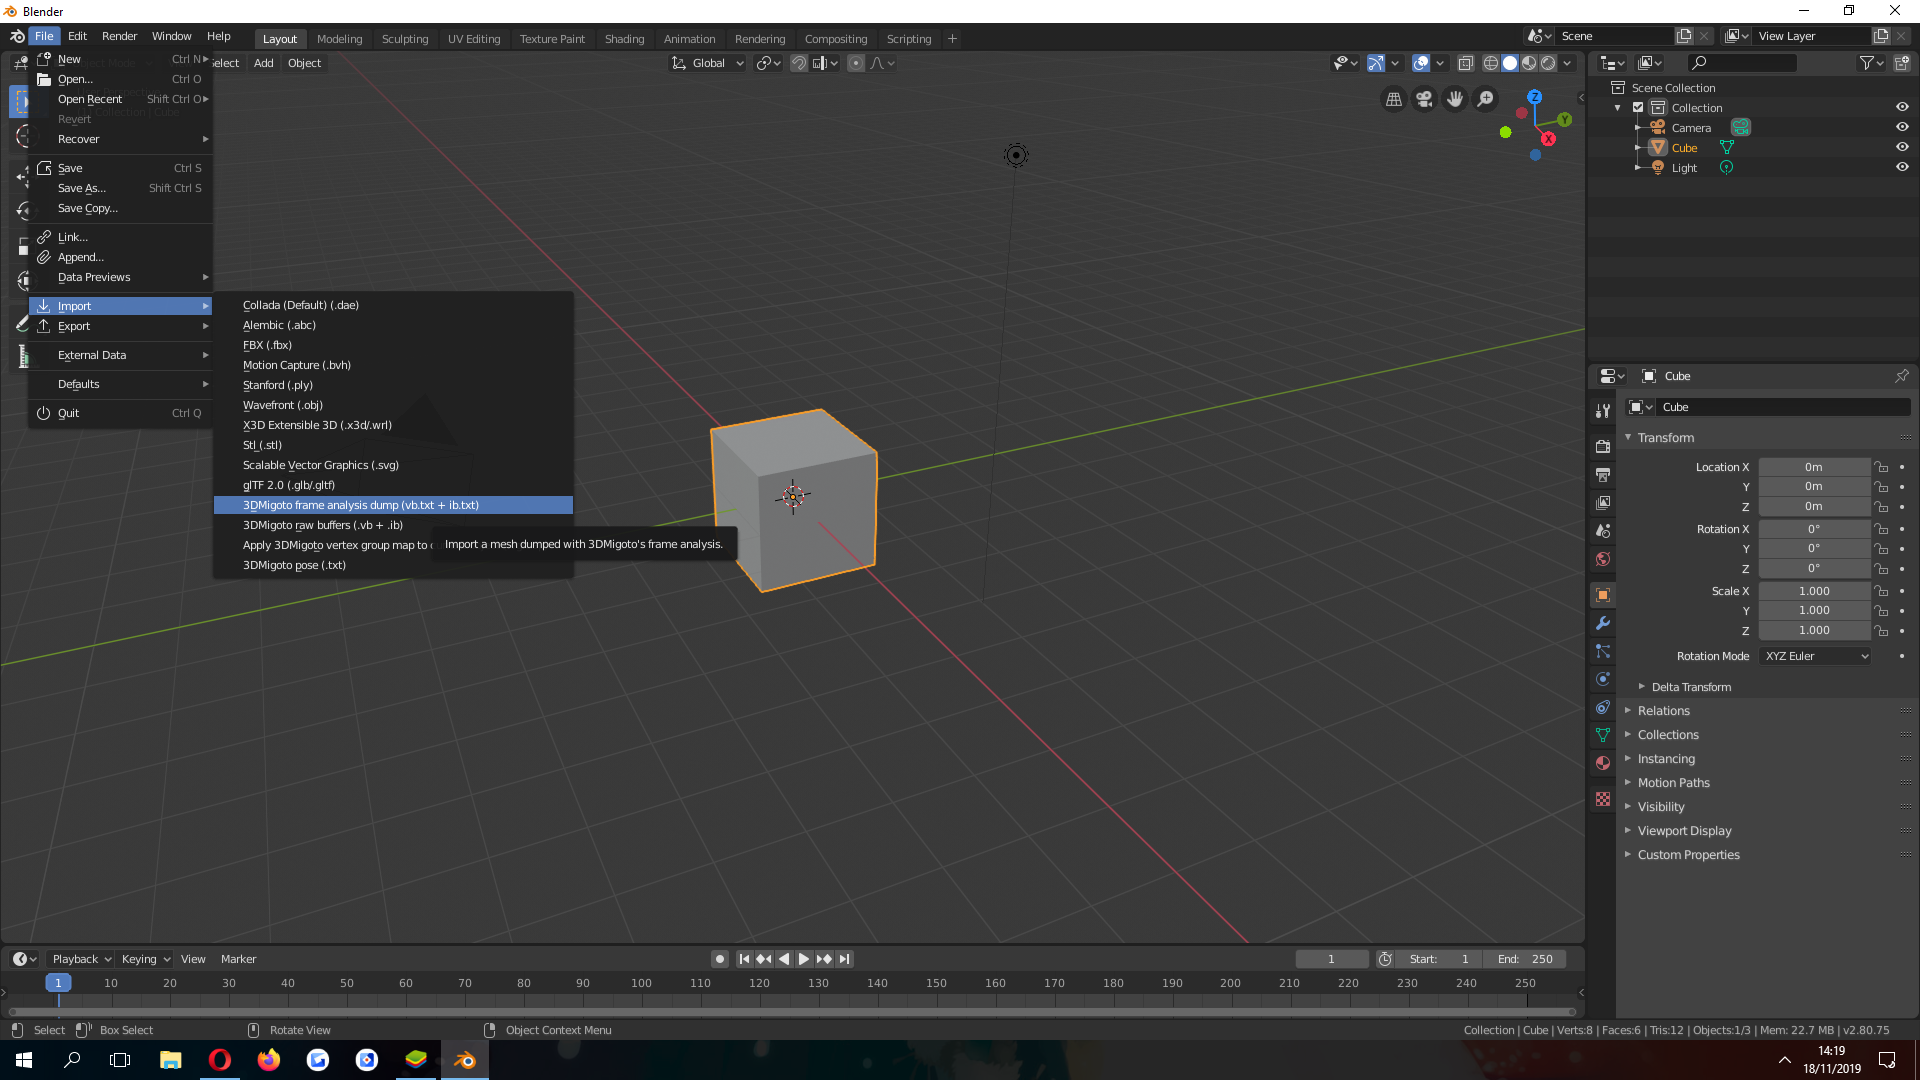Toggle camera view icon in viewport
The height and width of the screenshot is (1080, 1920).
[x=1424, y=99]
